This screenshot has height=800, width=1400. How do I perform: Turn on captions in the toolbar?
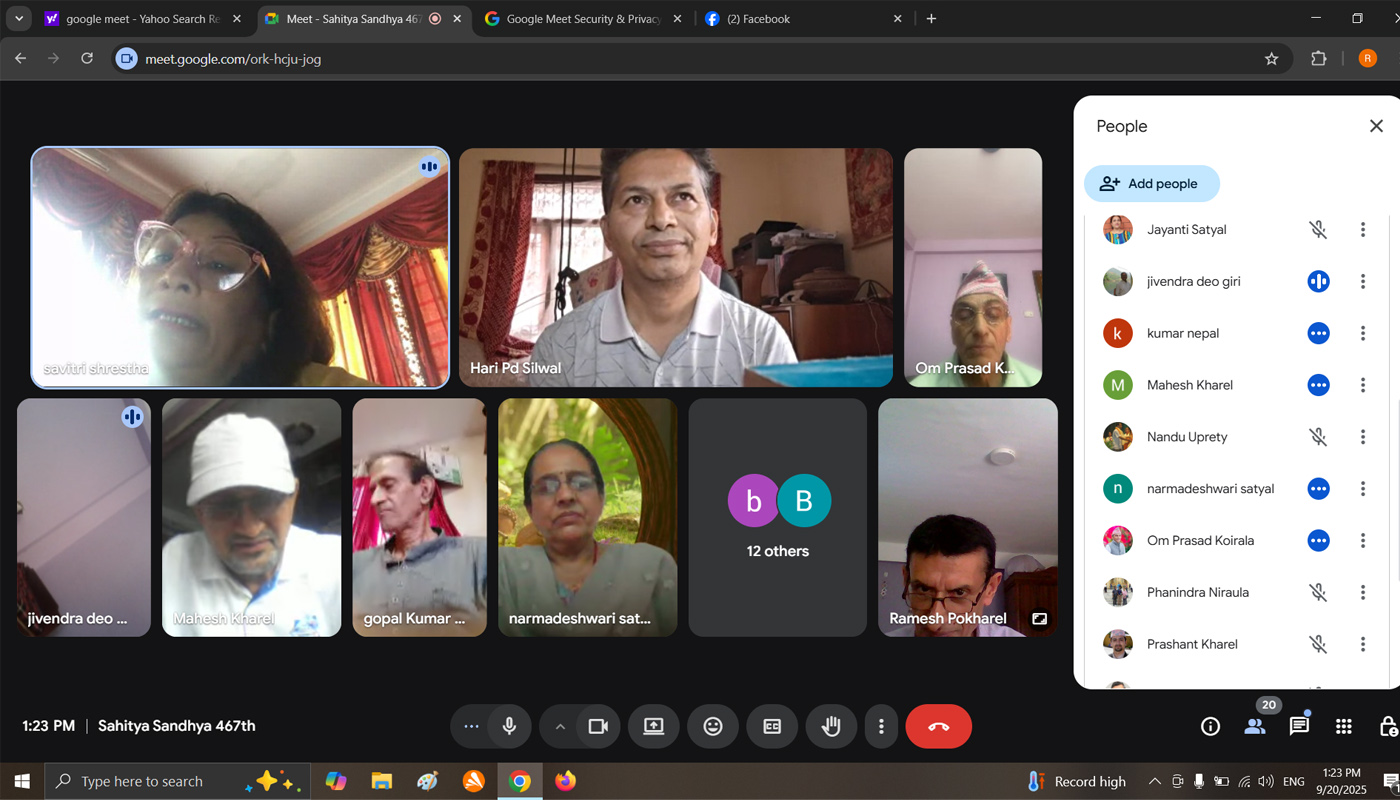(772, 727)
